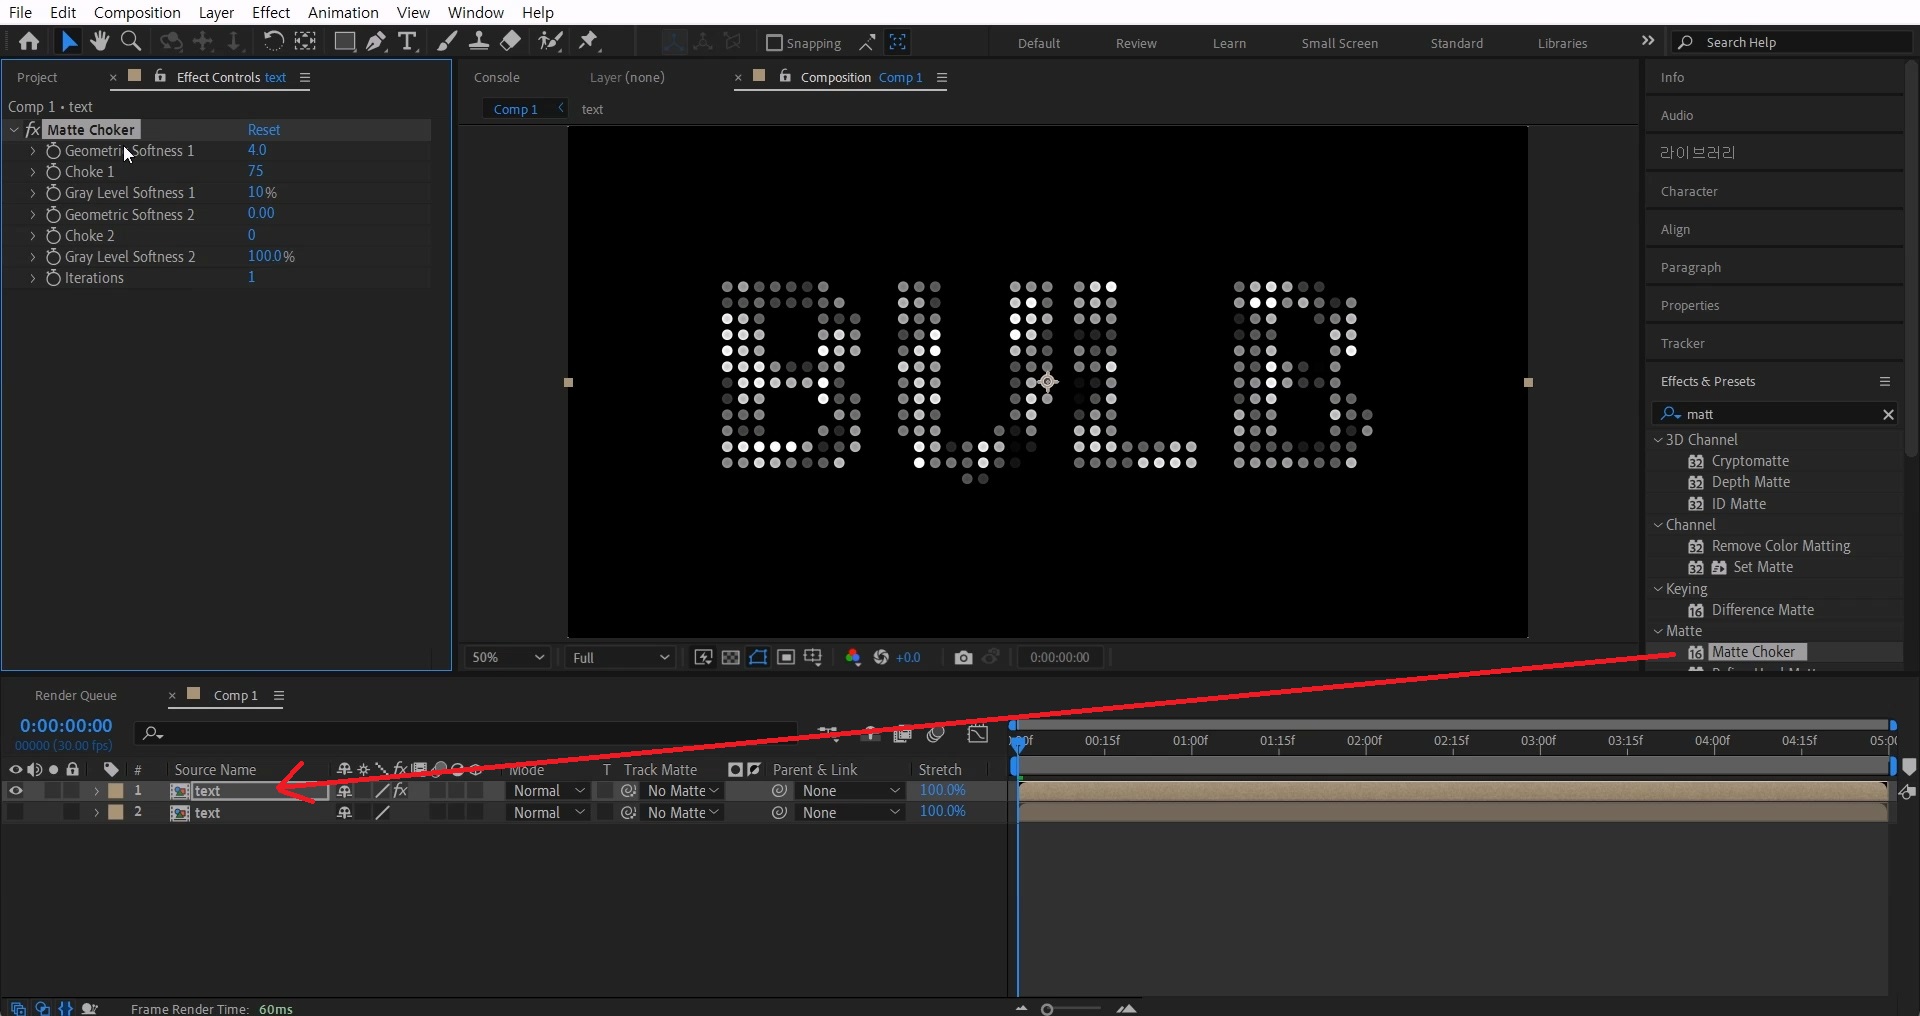Select the Rectangle shape tool
The height and width of the screenshot is (1016, 1920).
344,41
